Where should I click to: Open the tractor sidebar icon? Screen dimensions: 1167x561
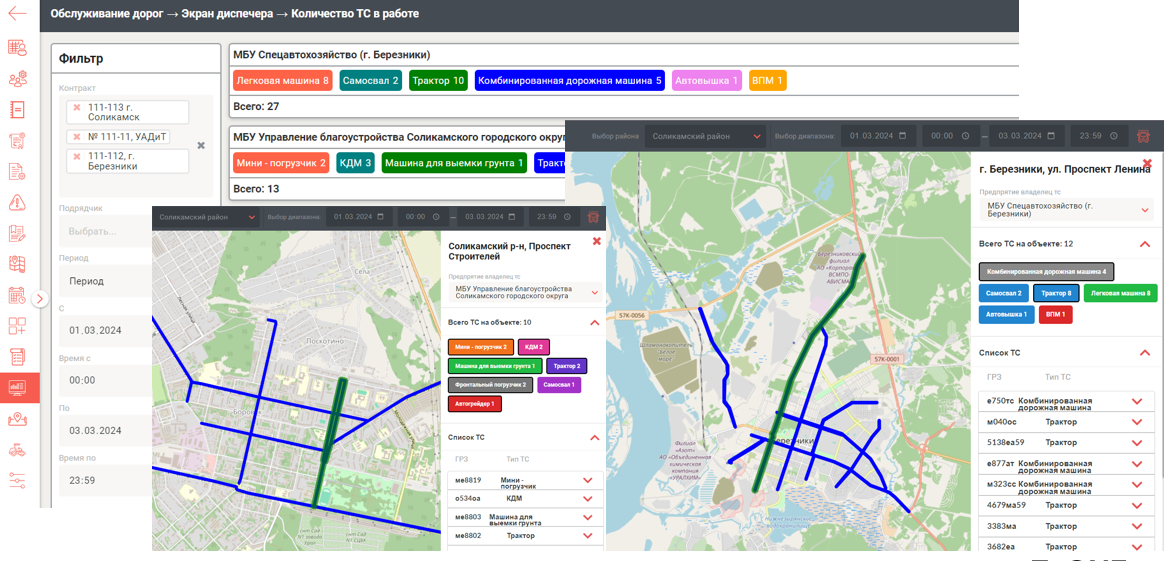[17, 450]
